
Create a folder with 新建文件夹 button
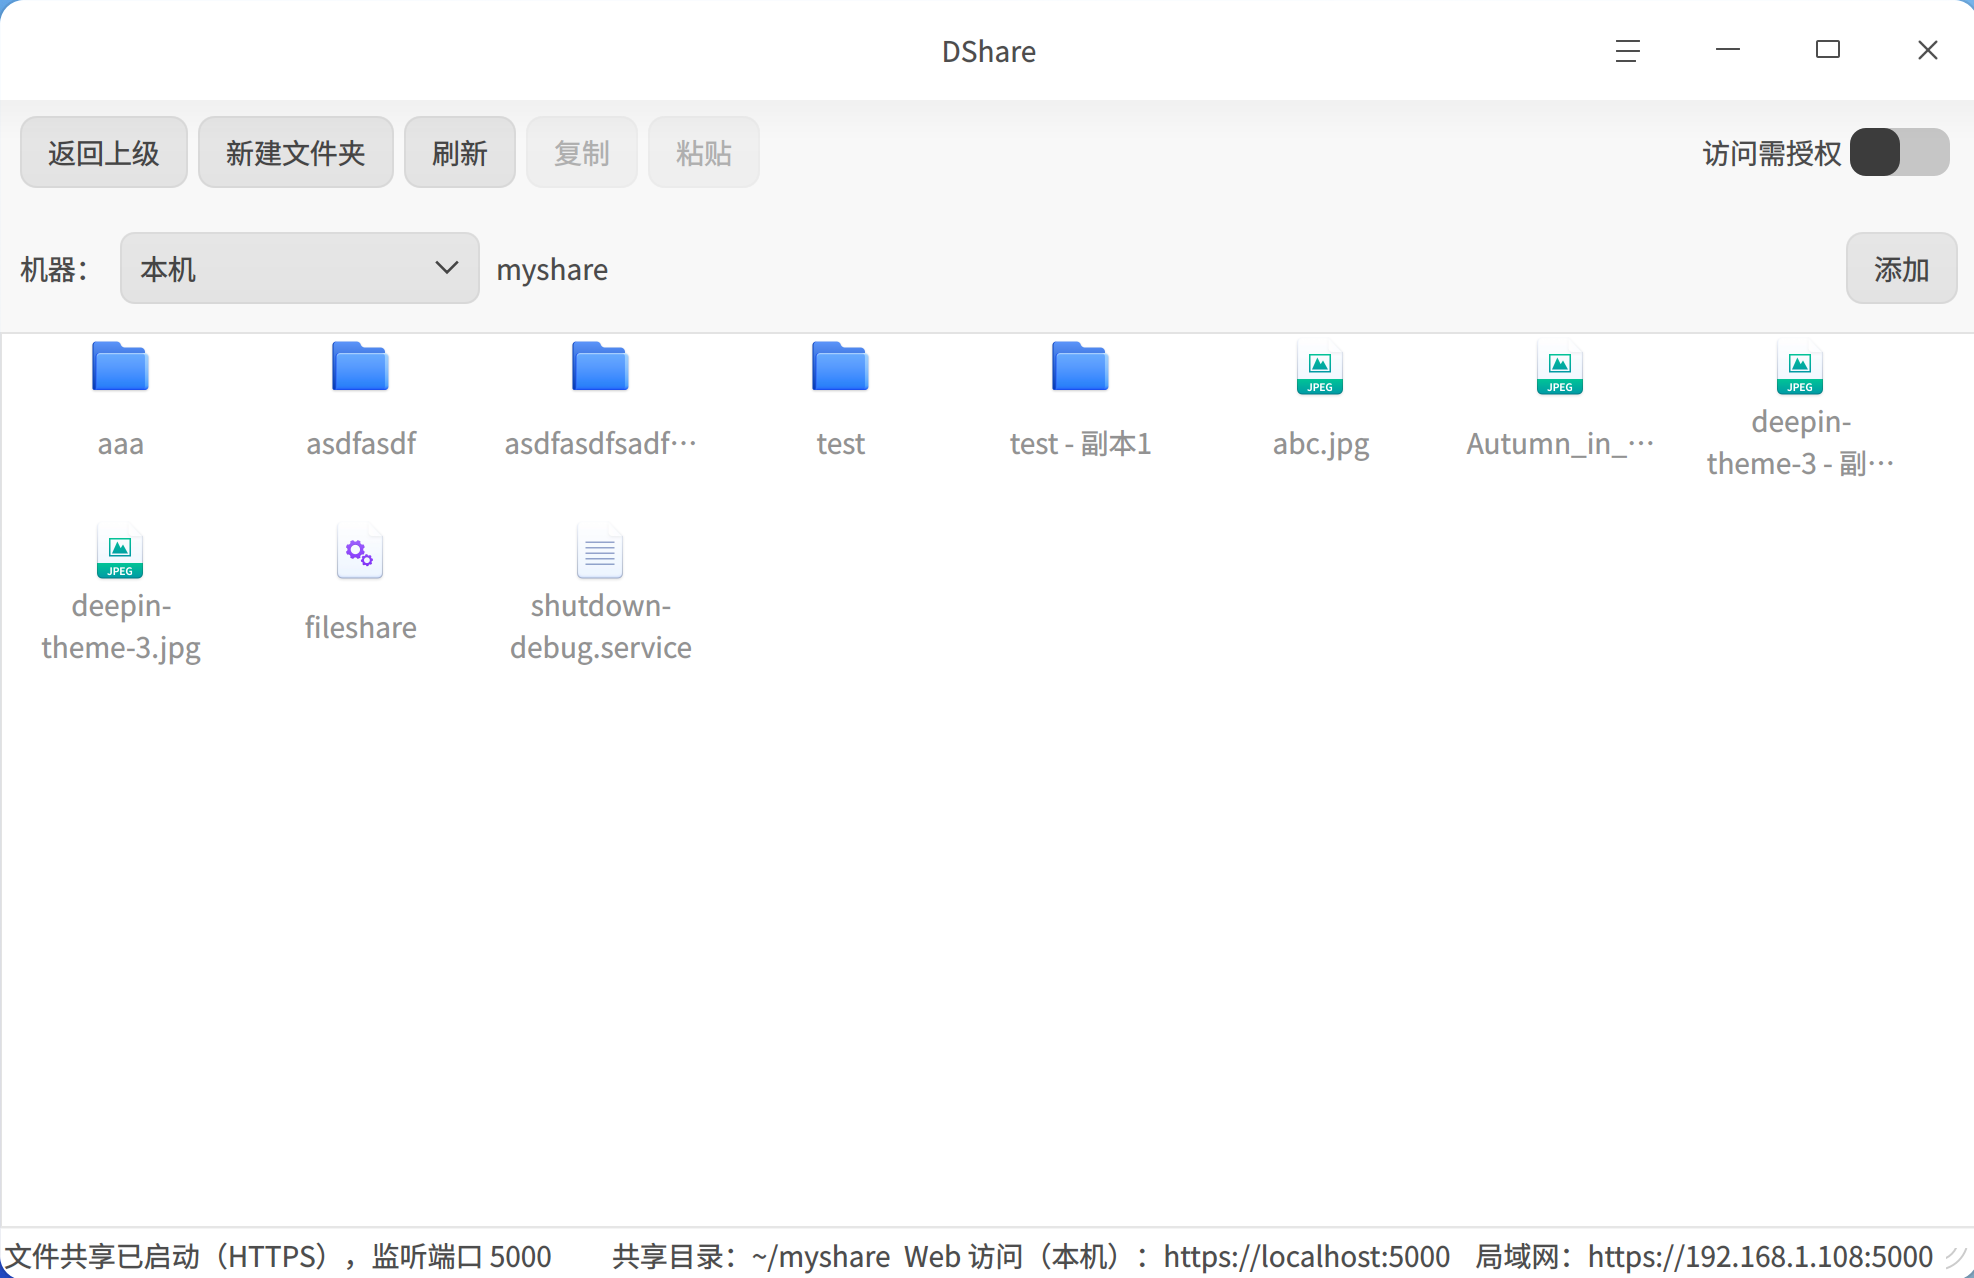(x=296, y=153)
